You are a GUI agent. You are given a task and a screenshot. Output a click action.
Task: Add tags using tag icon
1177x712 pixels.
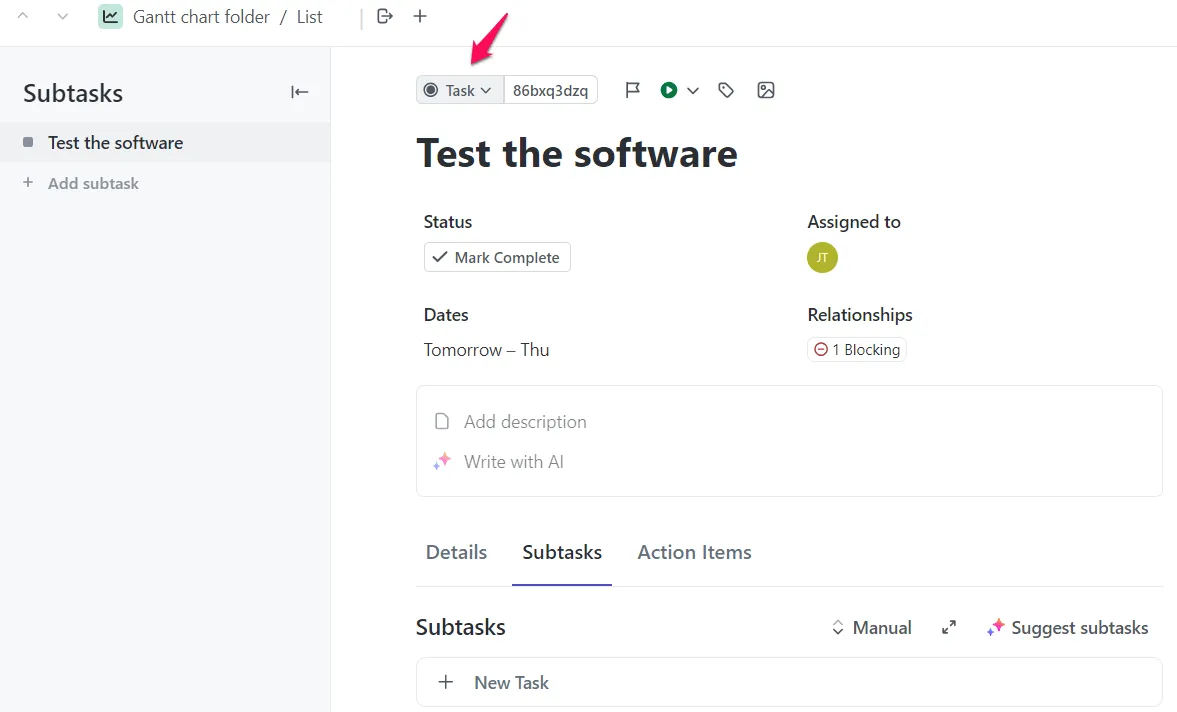click(x=726, y=90)
